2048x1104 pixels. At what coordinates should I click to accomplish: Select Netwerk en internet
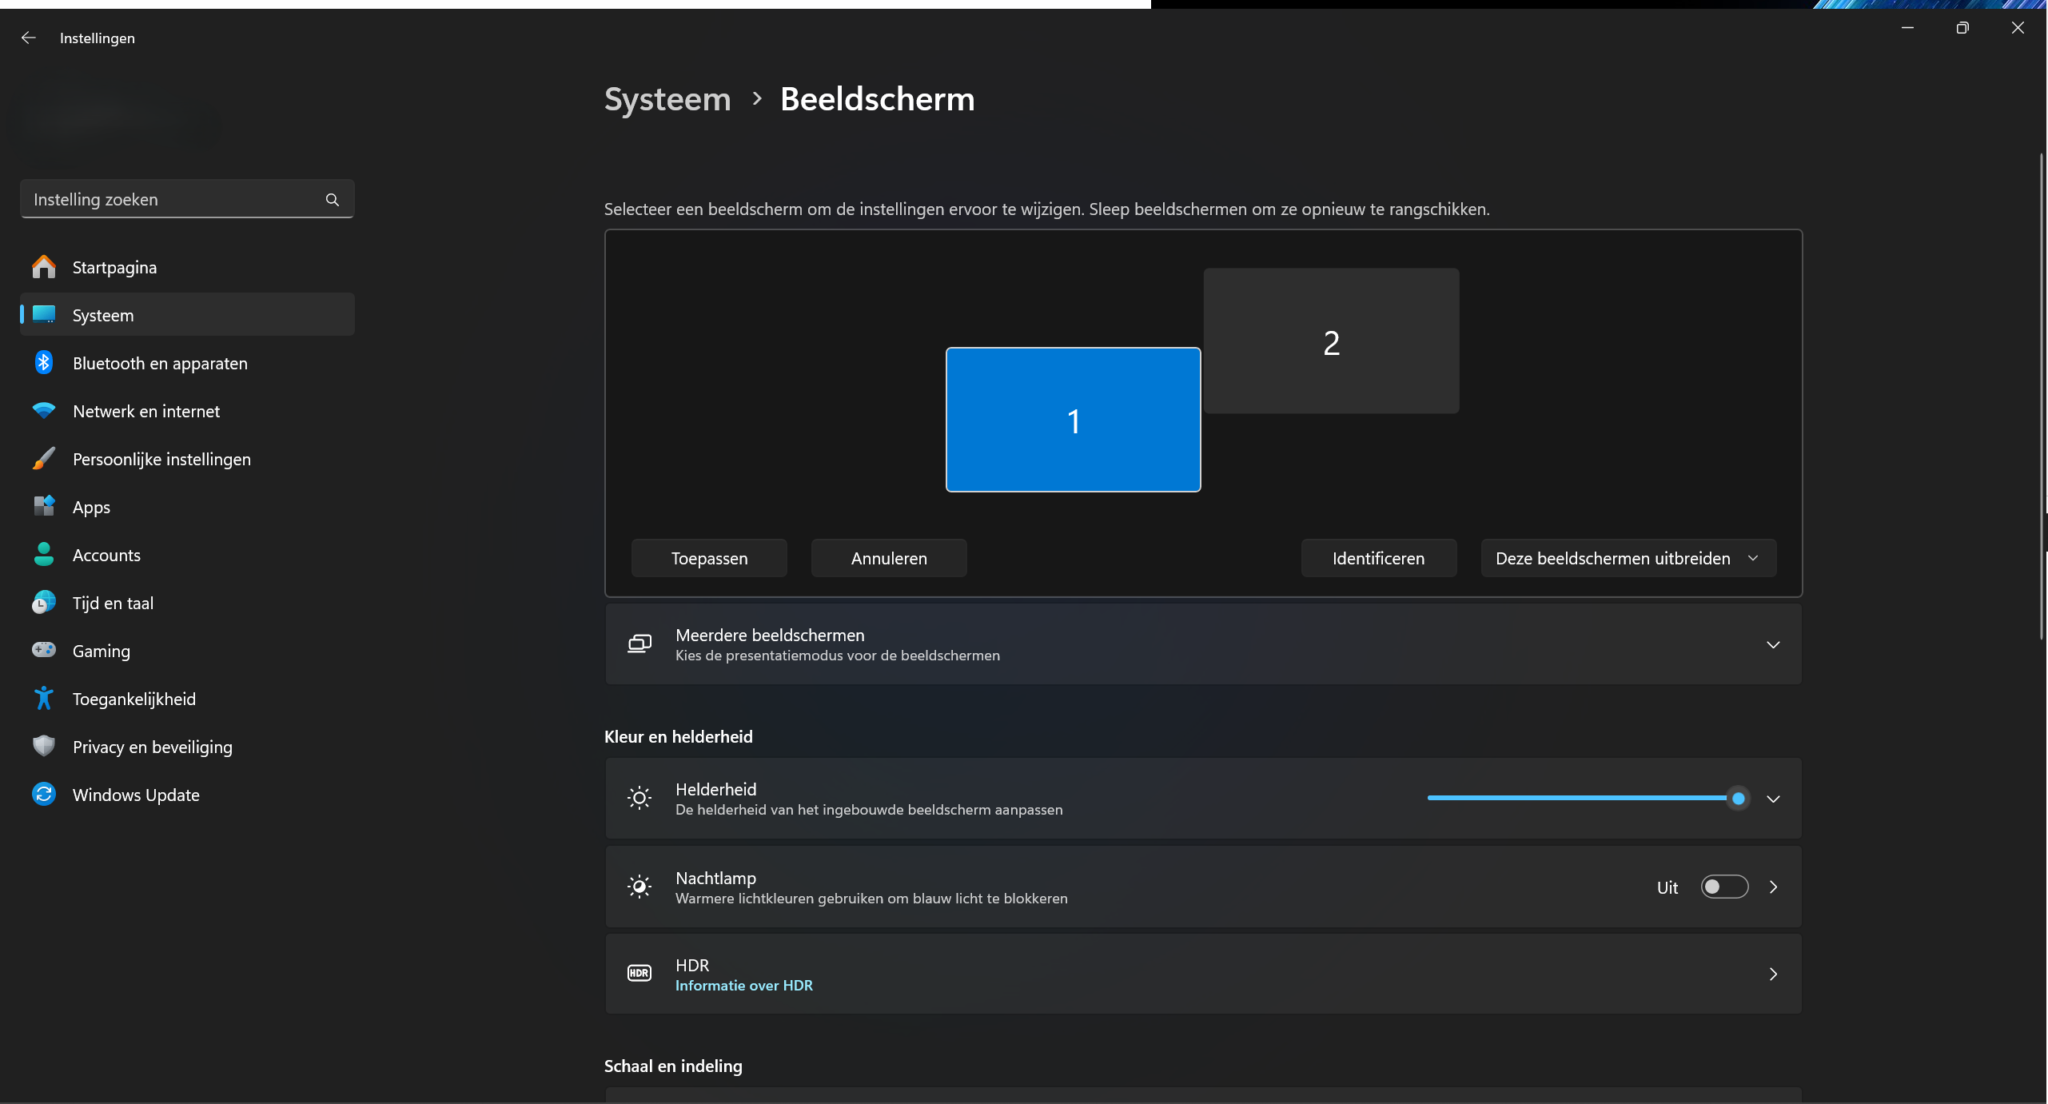tap(146, 410)
